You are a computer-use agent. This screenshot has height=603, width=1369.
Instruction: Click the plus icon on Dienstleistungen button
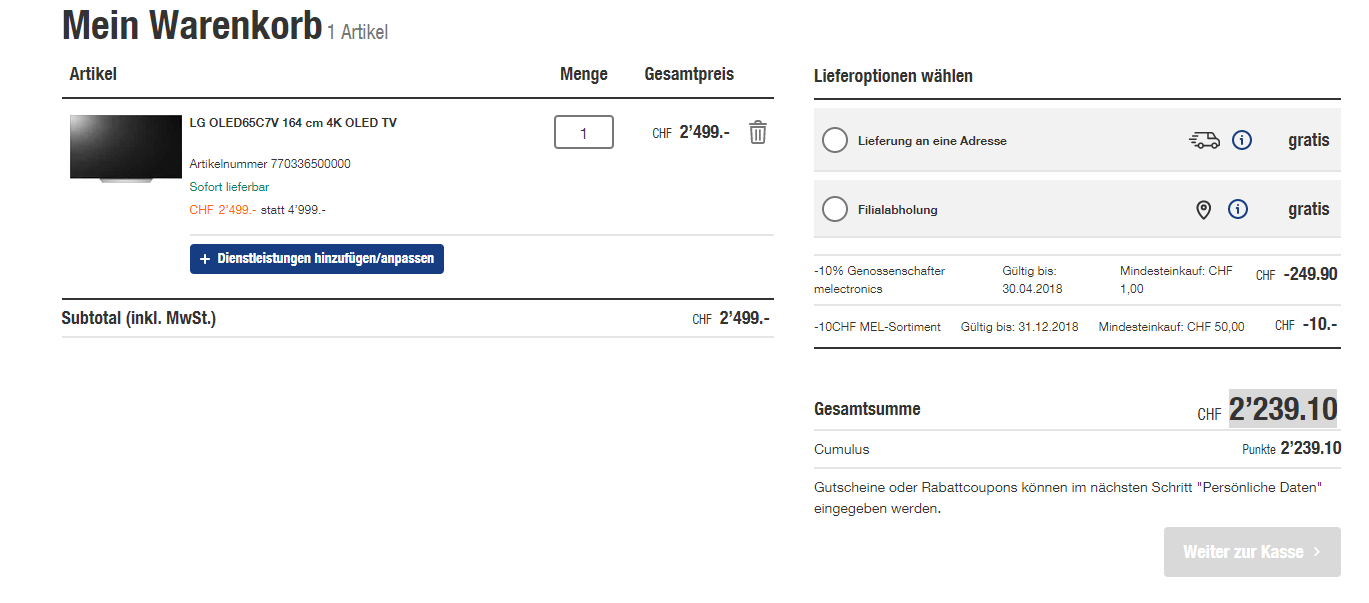205,259
